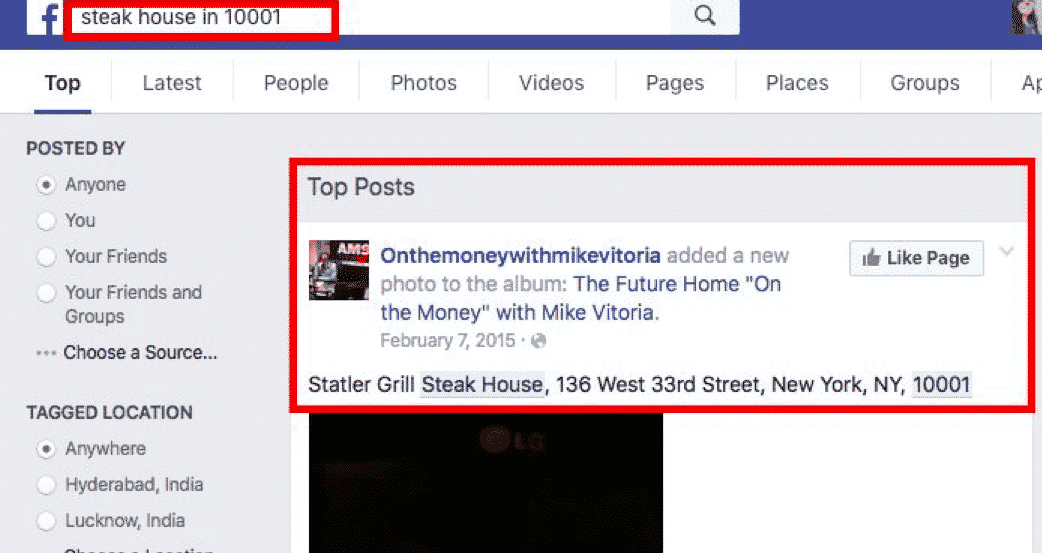The width and height of the screenshot is (1042, 553).
Task: Switch to the Places tab
Action: [797, 83]
